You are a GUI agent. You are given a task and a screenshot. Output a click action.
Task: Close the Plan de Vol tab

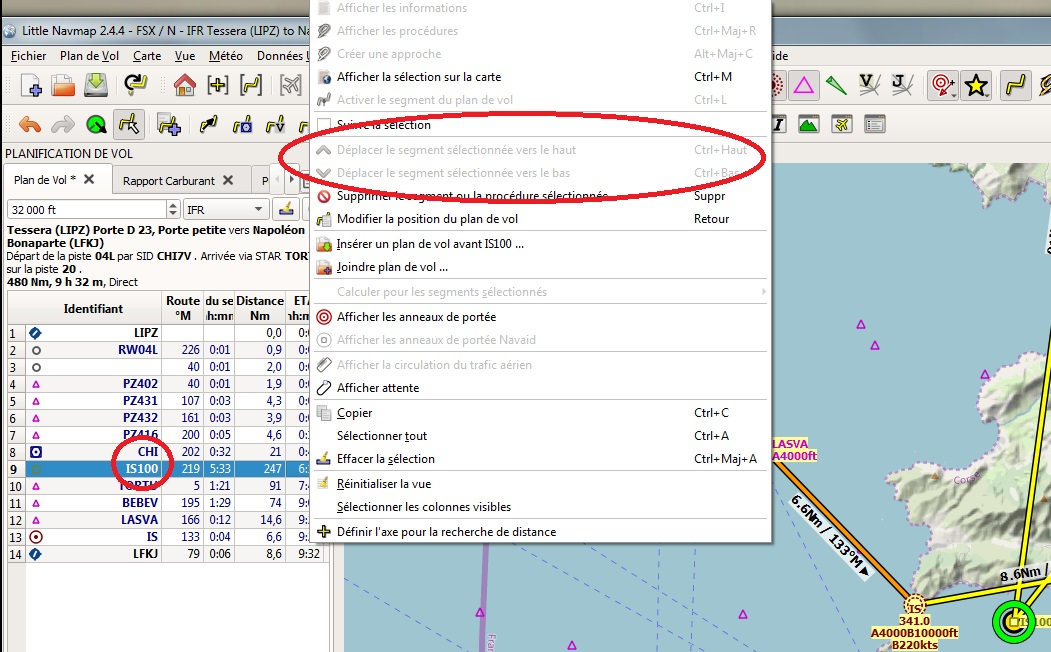(x=89, y=179)
